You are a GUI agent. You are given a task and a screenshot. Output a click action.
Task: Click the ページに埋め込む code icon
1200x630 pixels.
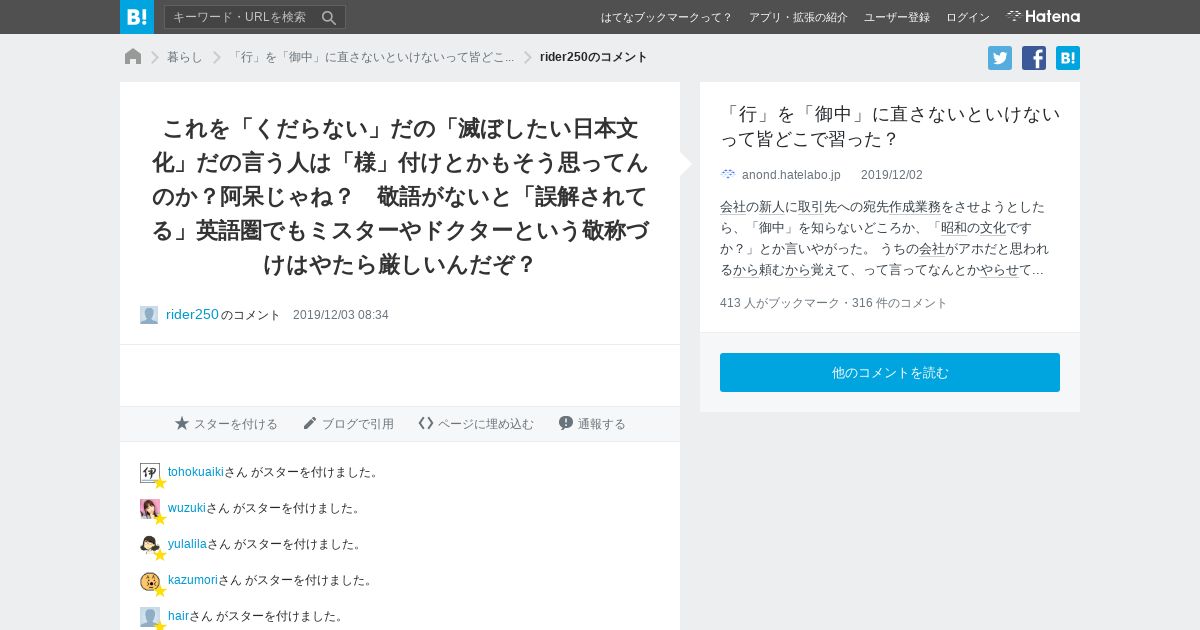tap(426, 423)
